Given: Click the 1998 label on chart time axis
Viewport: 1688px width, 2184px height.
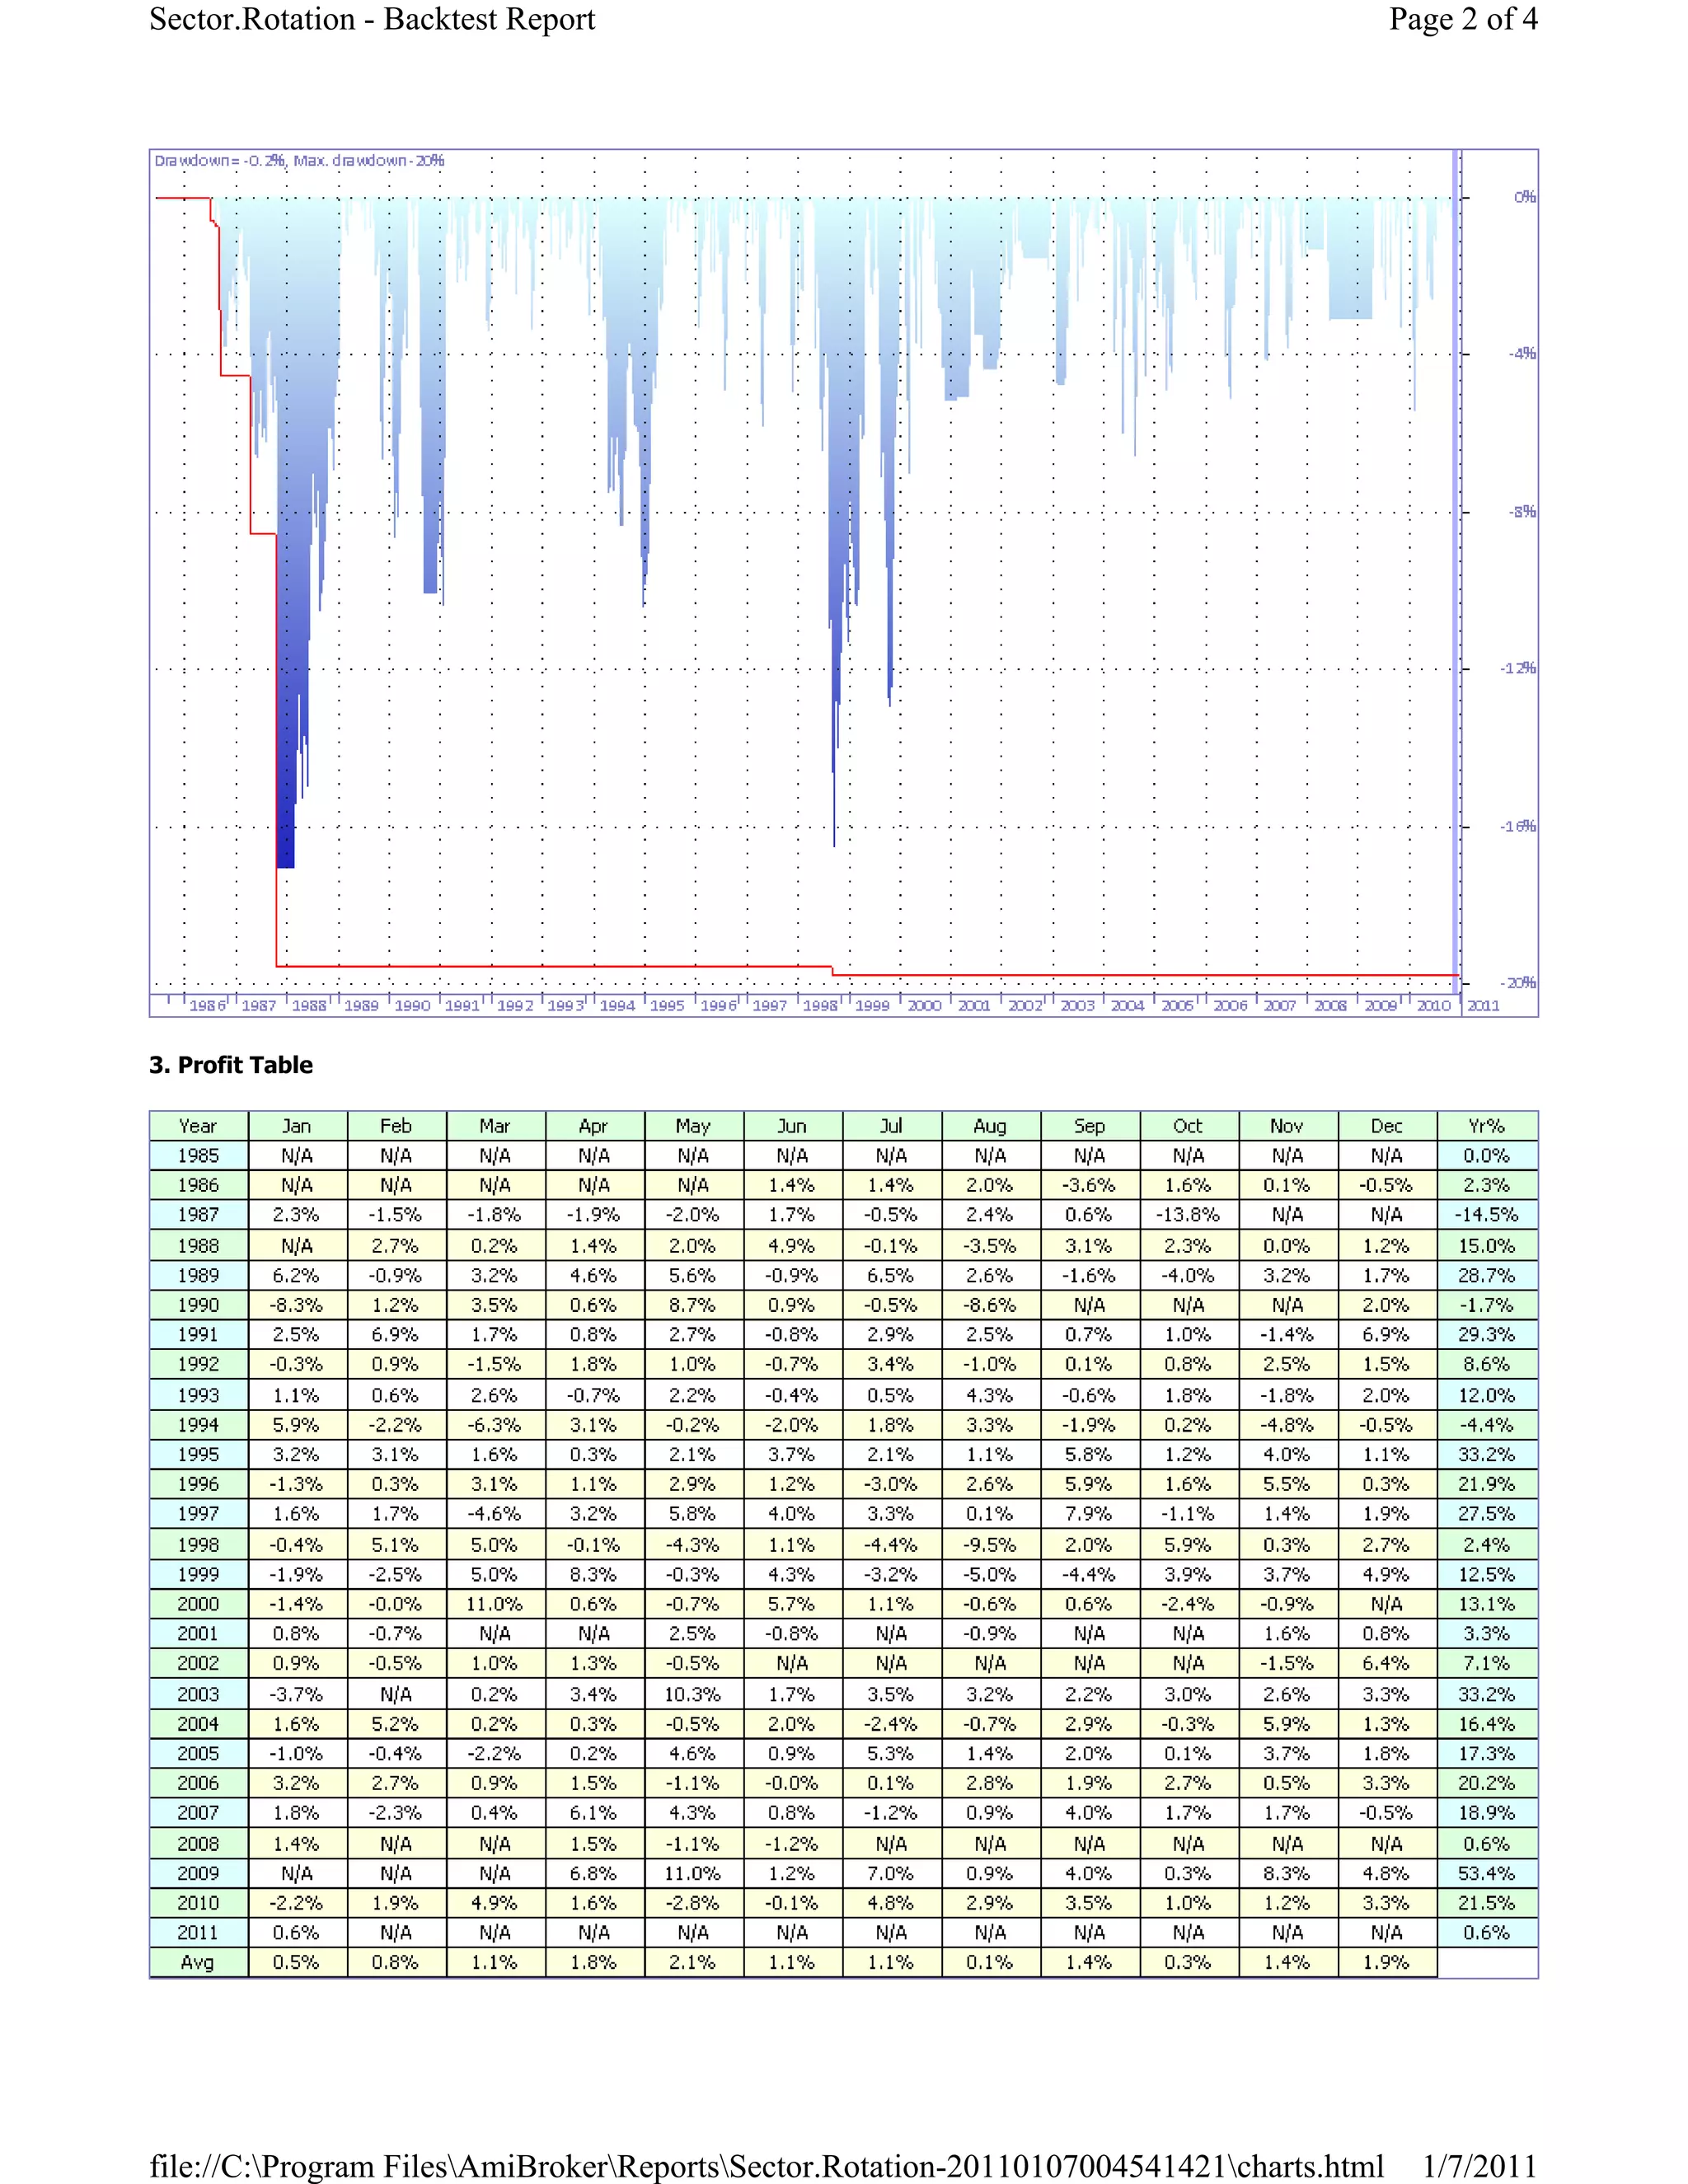Looking at the screenshot, I should [820, 1006].
